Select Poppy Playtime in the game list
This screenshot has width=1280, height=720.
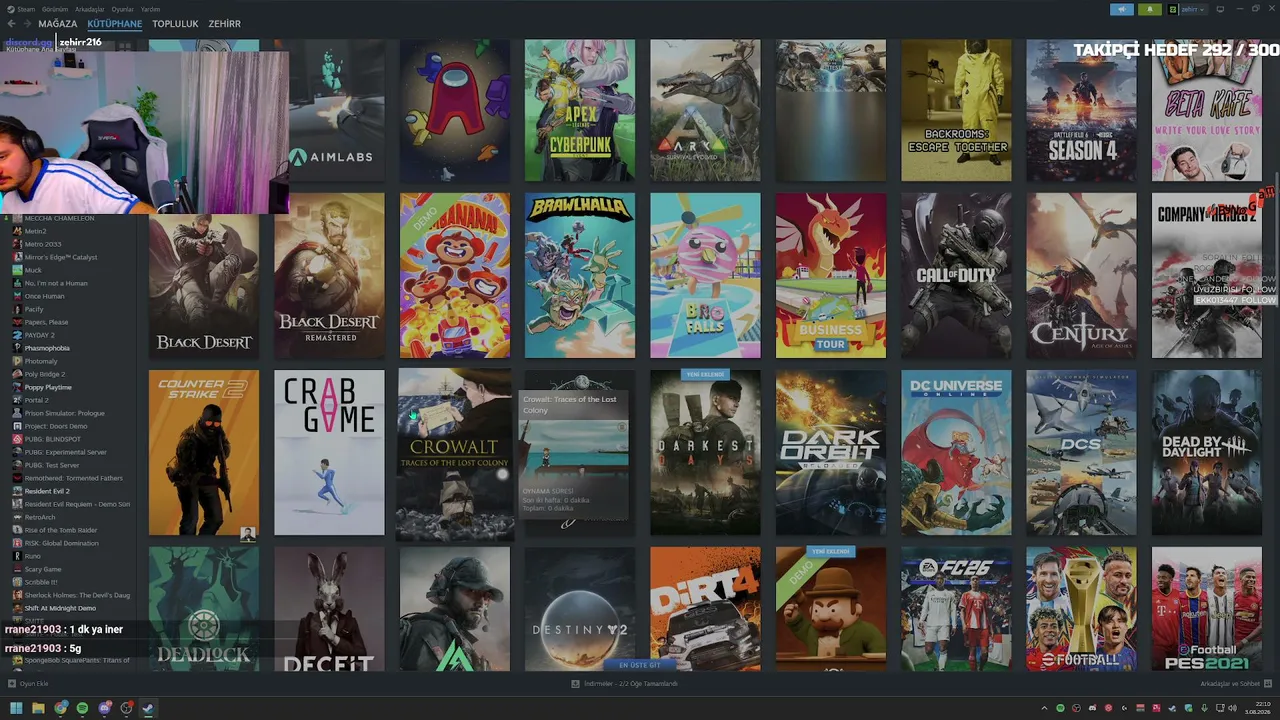[48, 387]
